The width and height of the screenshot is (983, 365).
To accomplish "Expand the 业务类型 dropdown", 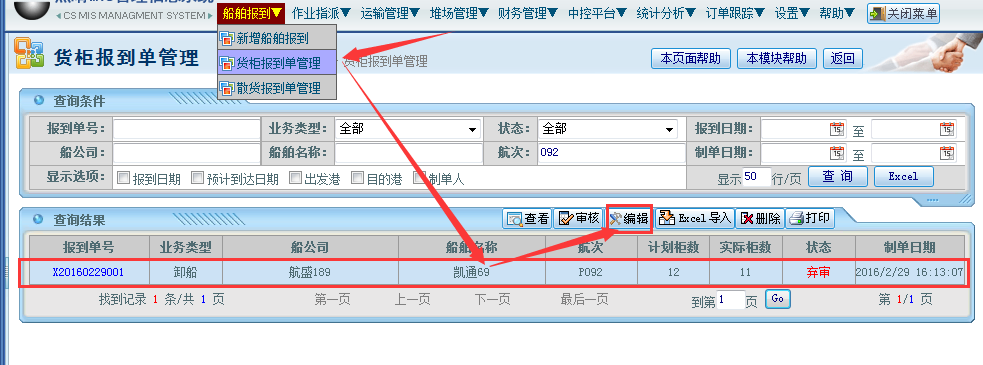I will pos(407,129).
